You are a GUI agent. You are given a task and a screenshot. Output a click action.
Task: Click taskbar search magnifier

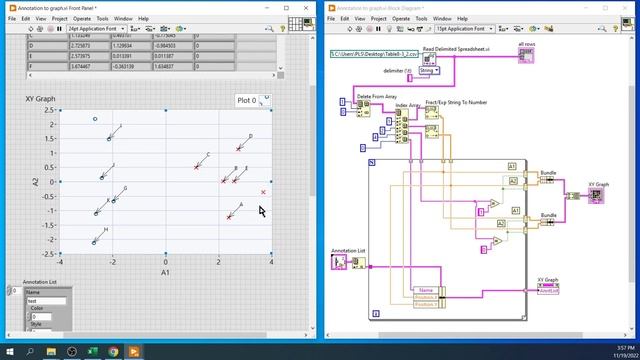(x=30, y=351)
